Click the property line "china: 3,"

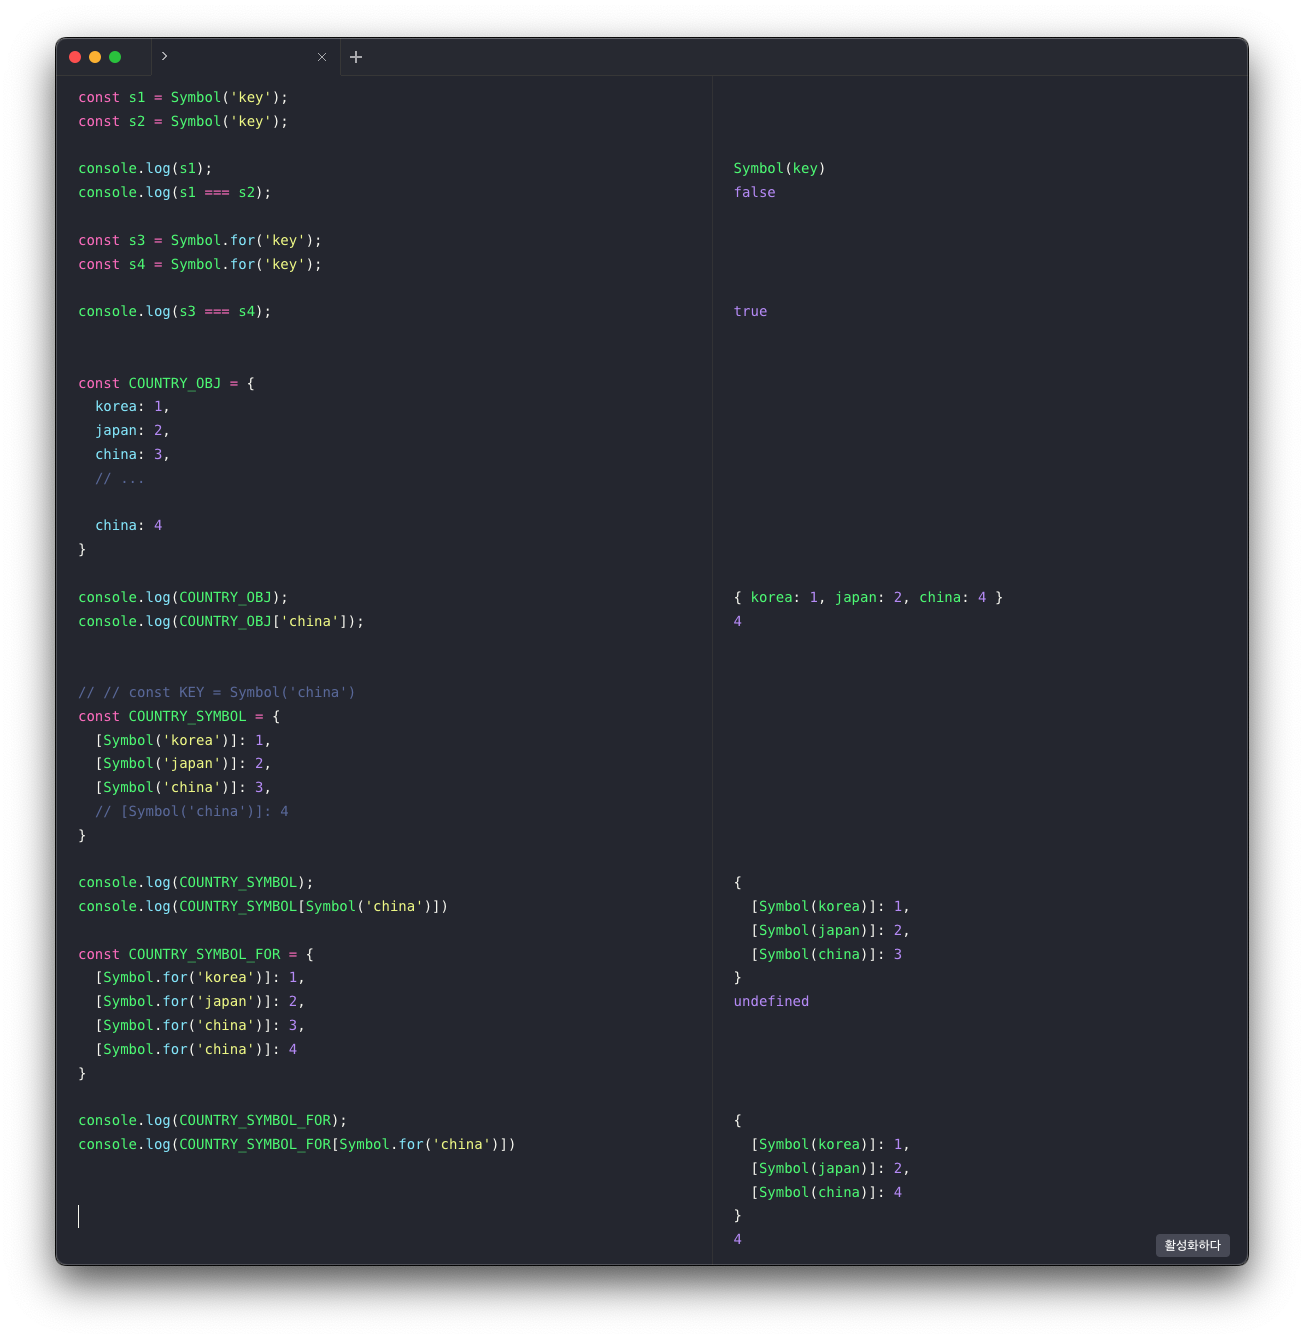point(132,454)
